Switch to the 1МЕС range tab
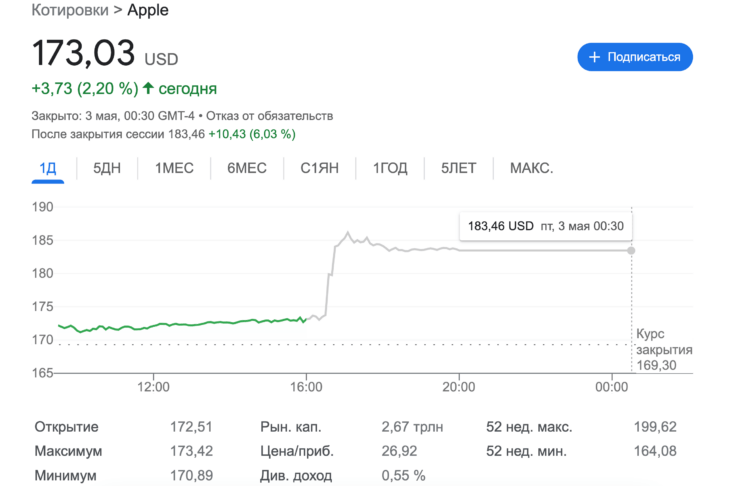 174,168
